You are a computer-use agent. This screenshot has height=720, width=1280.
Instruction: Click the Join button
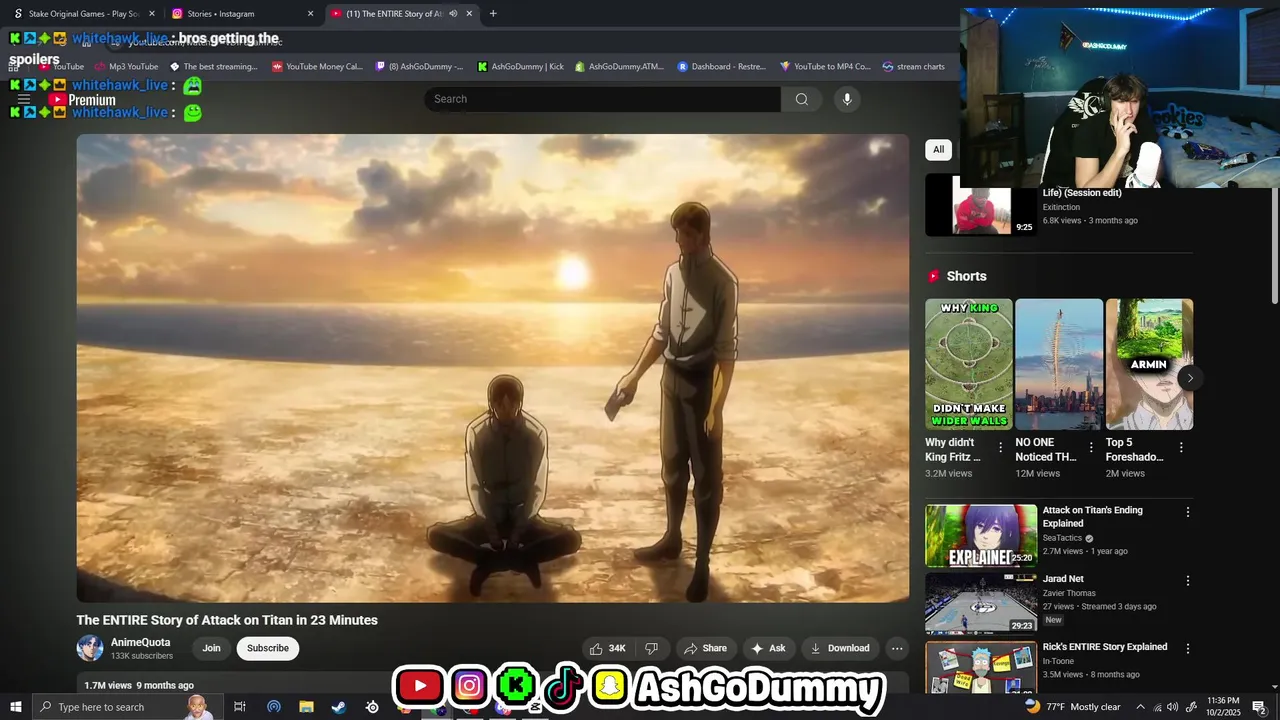pos(211,648)
